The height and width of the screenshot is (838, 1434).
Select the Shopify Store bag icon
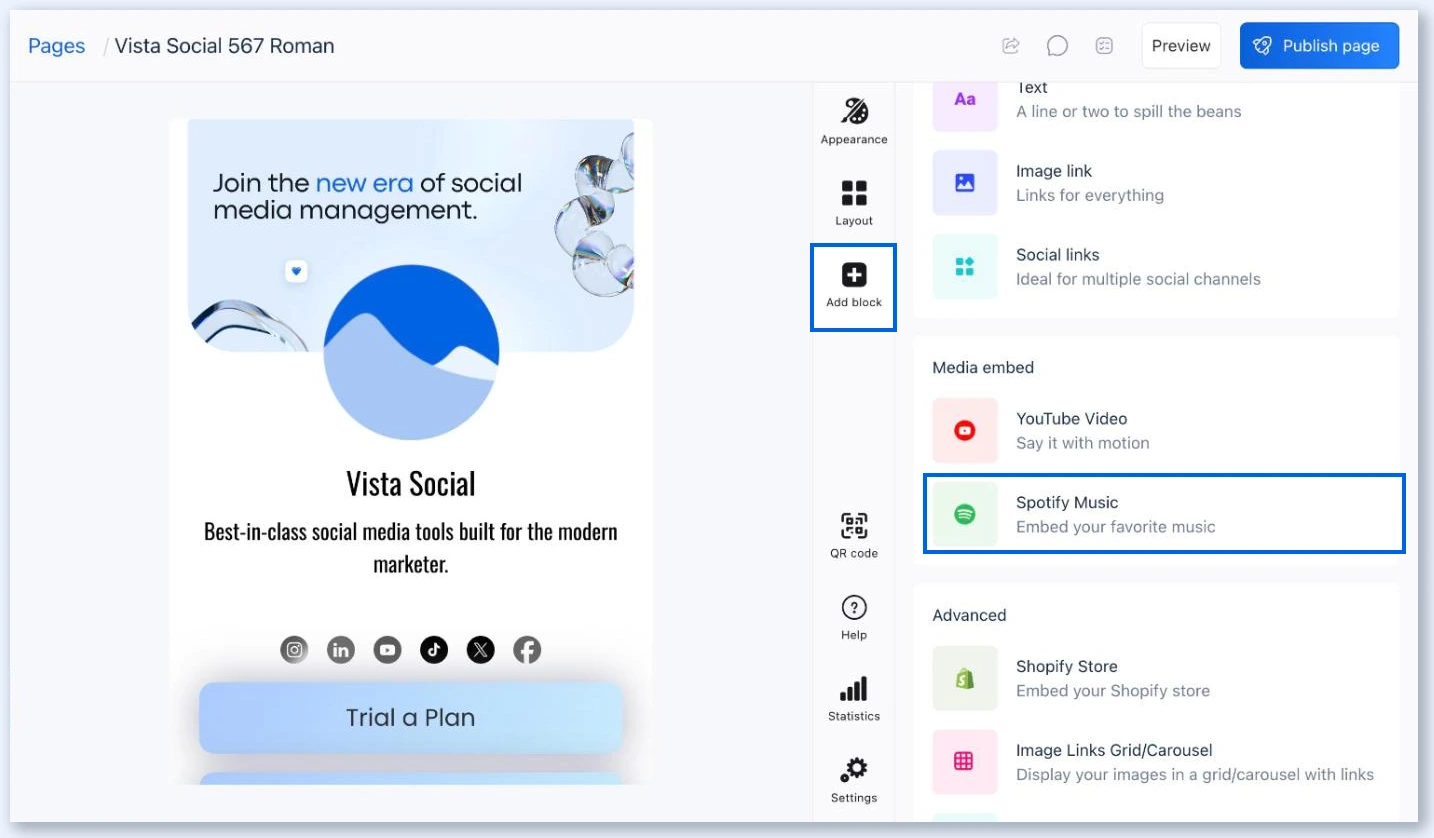coord(965,678)
